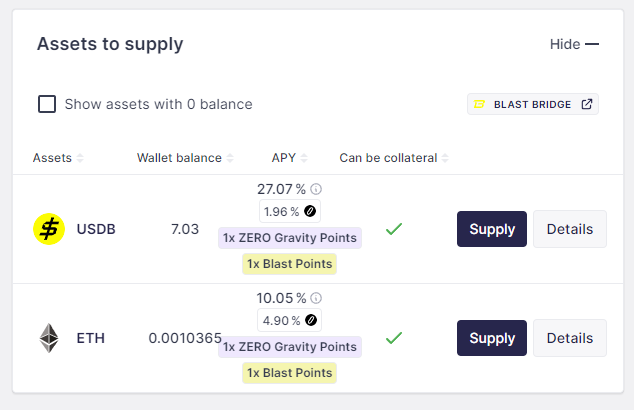Click the USDB 1x ZERO Gravity Points badge
Image resolution: width=634 pixels, height=410 pixels.
290,238
